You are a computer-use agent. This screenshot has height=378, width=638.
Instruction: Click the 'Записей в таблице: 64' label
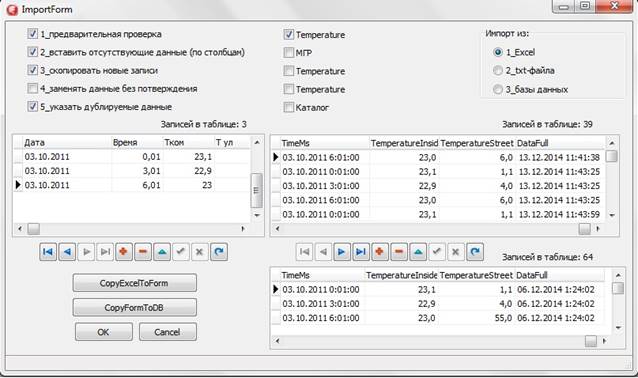547,257
